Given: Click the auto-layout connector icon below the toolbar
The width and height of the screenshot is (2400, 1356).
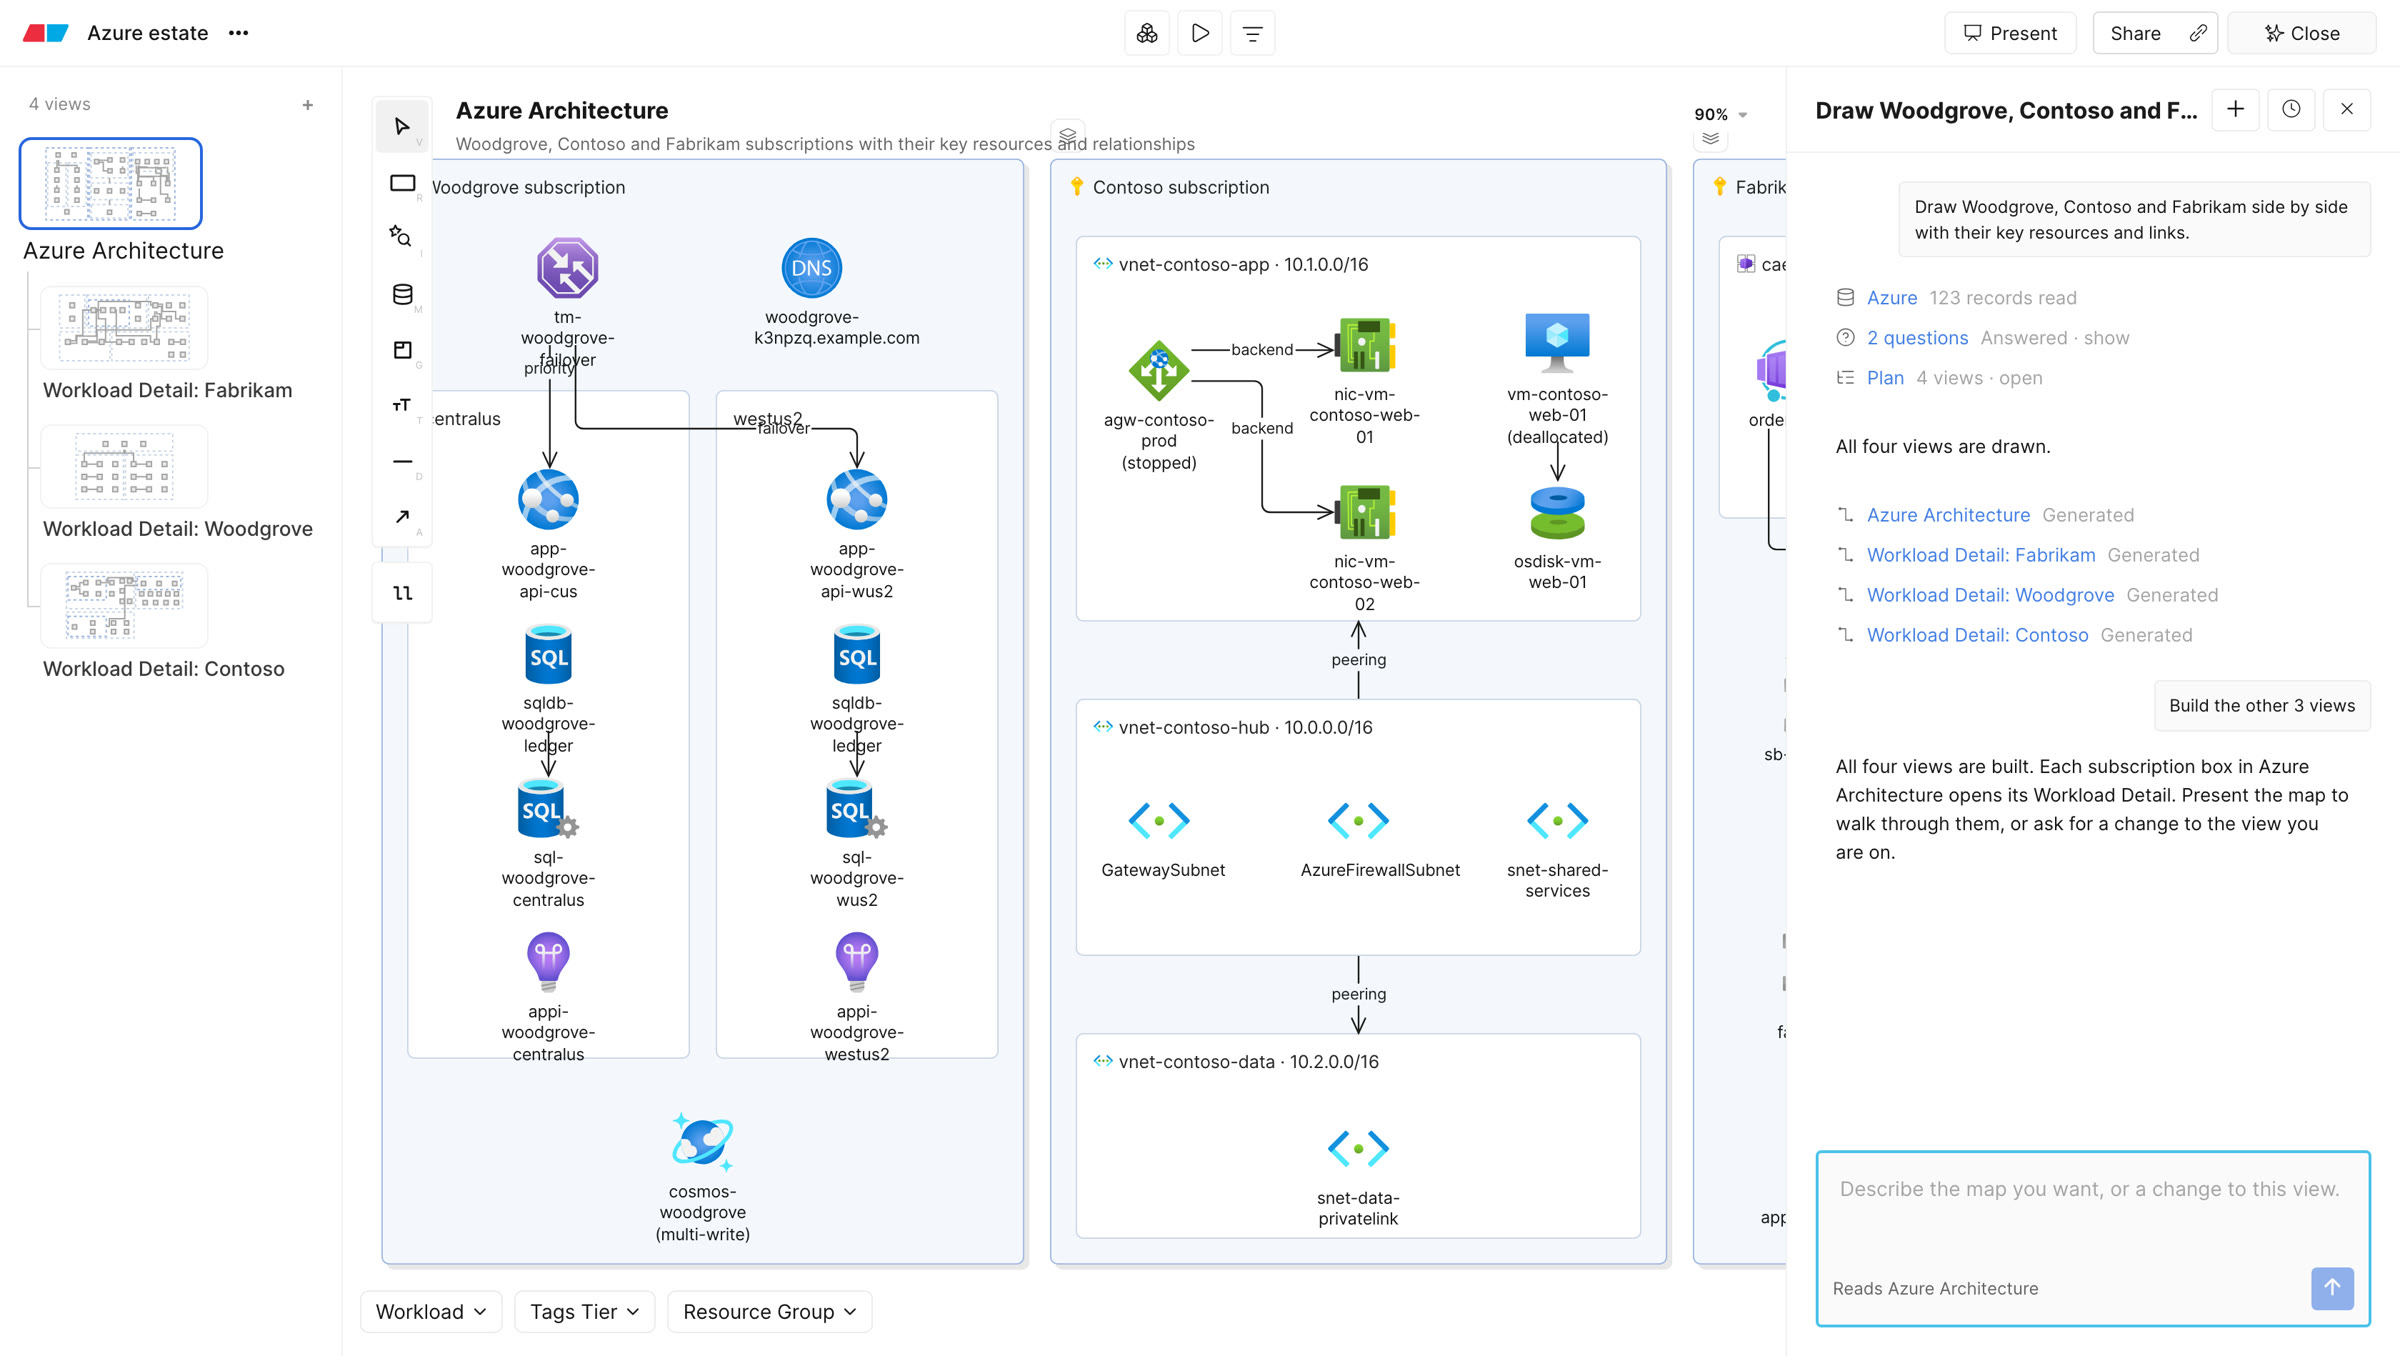Looking at the screenshot, I should [402, 593].
